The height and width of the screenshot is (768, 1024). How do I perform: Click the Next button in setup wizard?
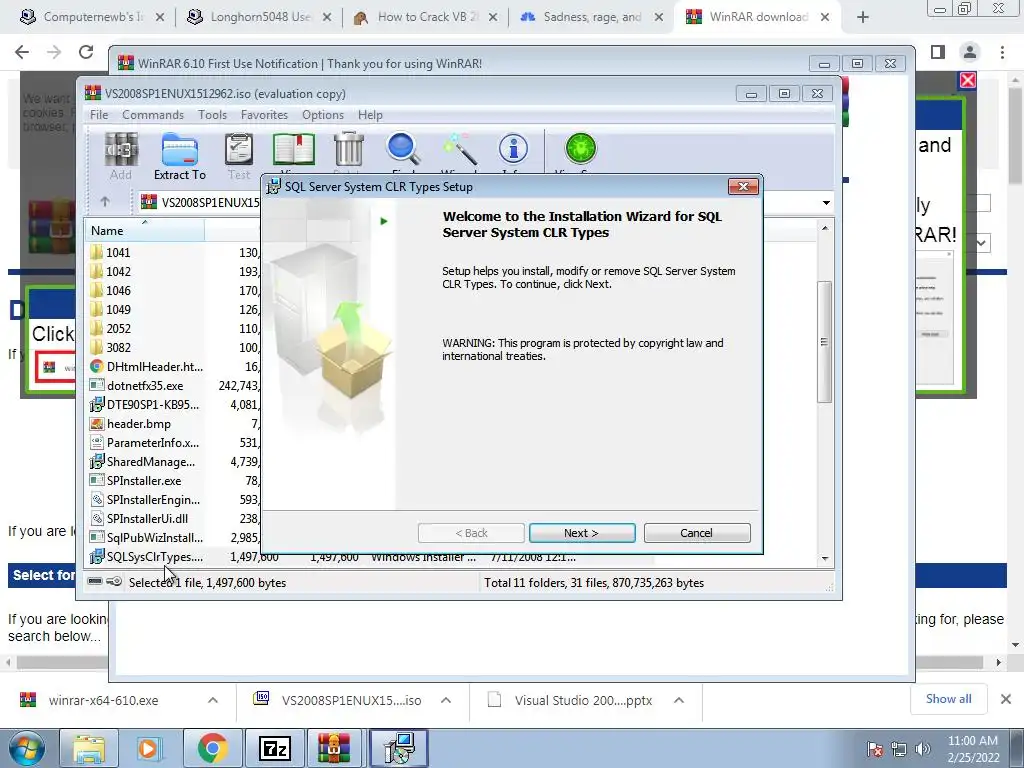point(582,533)
